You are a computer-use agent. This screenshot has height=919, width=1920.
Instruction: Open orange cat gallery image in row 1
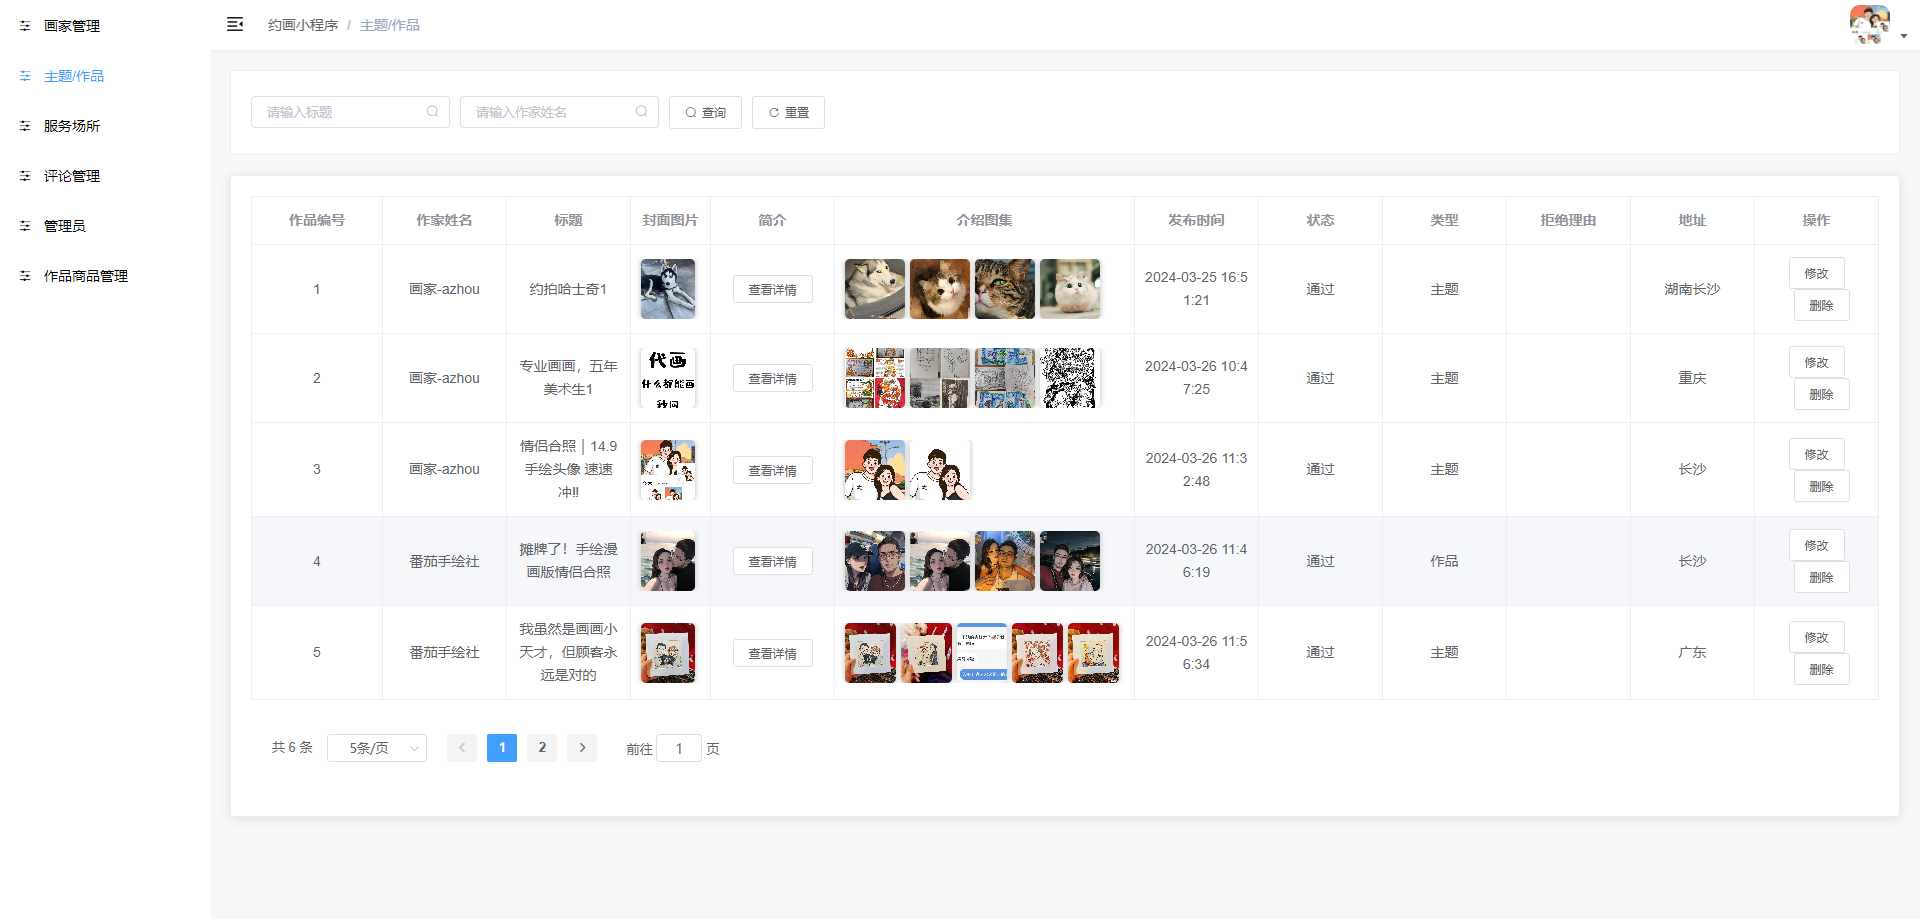click(940, 289)
